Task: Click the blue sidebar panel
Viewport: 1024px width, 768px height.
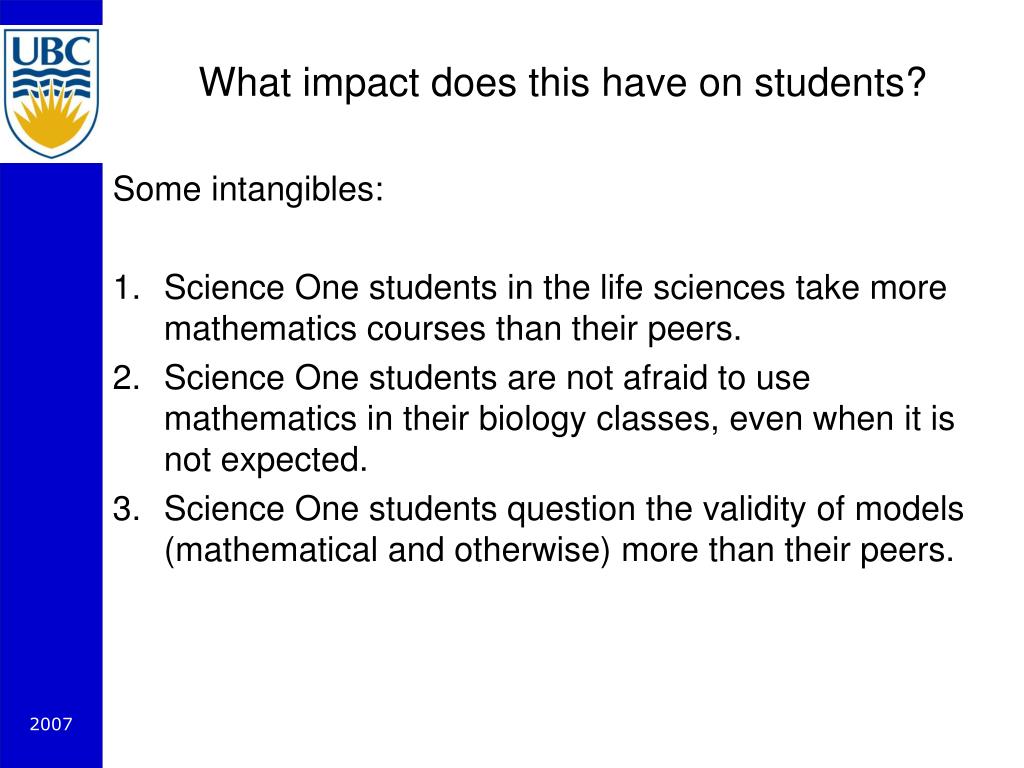Action: tap(51, 465)
